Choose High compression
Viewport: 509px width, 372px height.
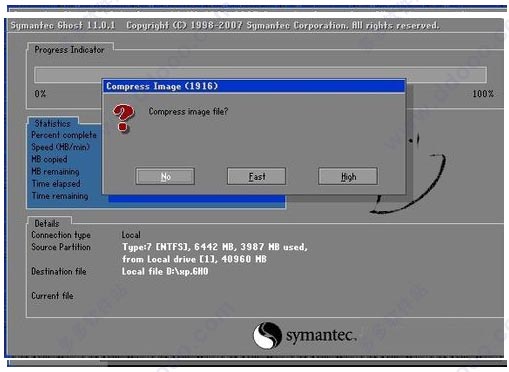tap(348, 176)
